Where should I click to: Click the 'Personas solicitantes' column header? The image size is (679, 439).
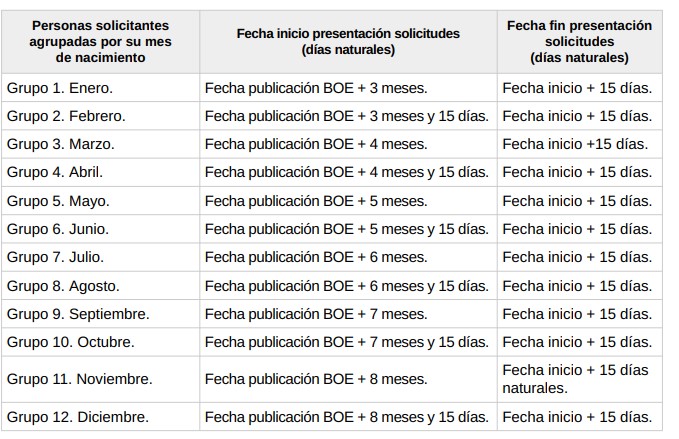(x=100, y=41)
